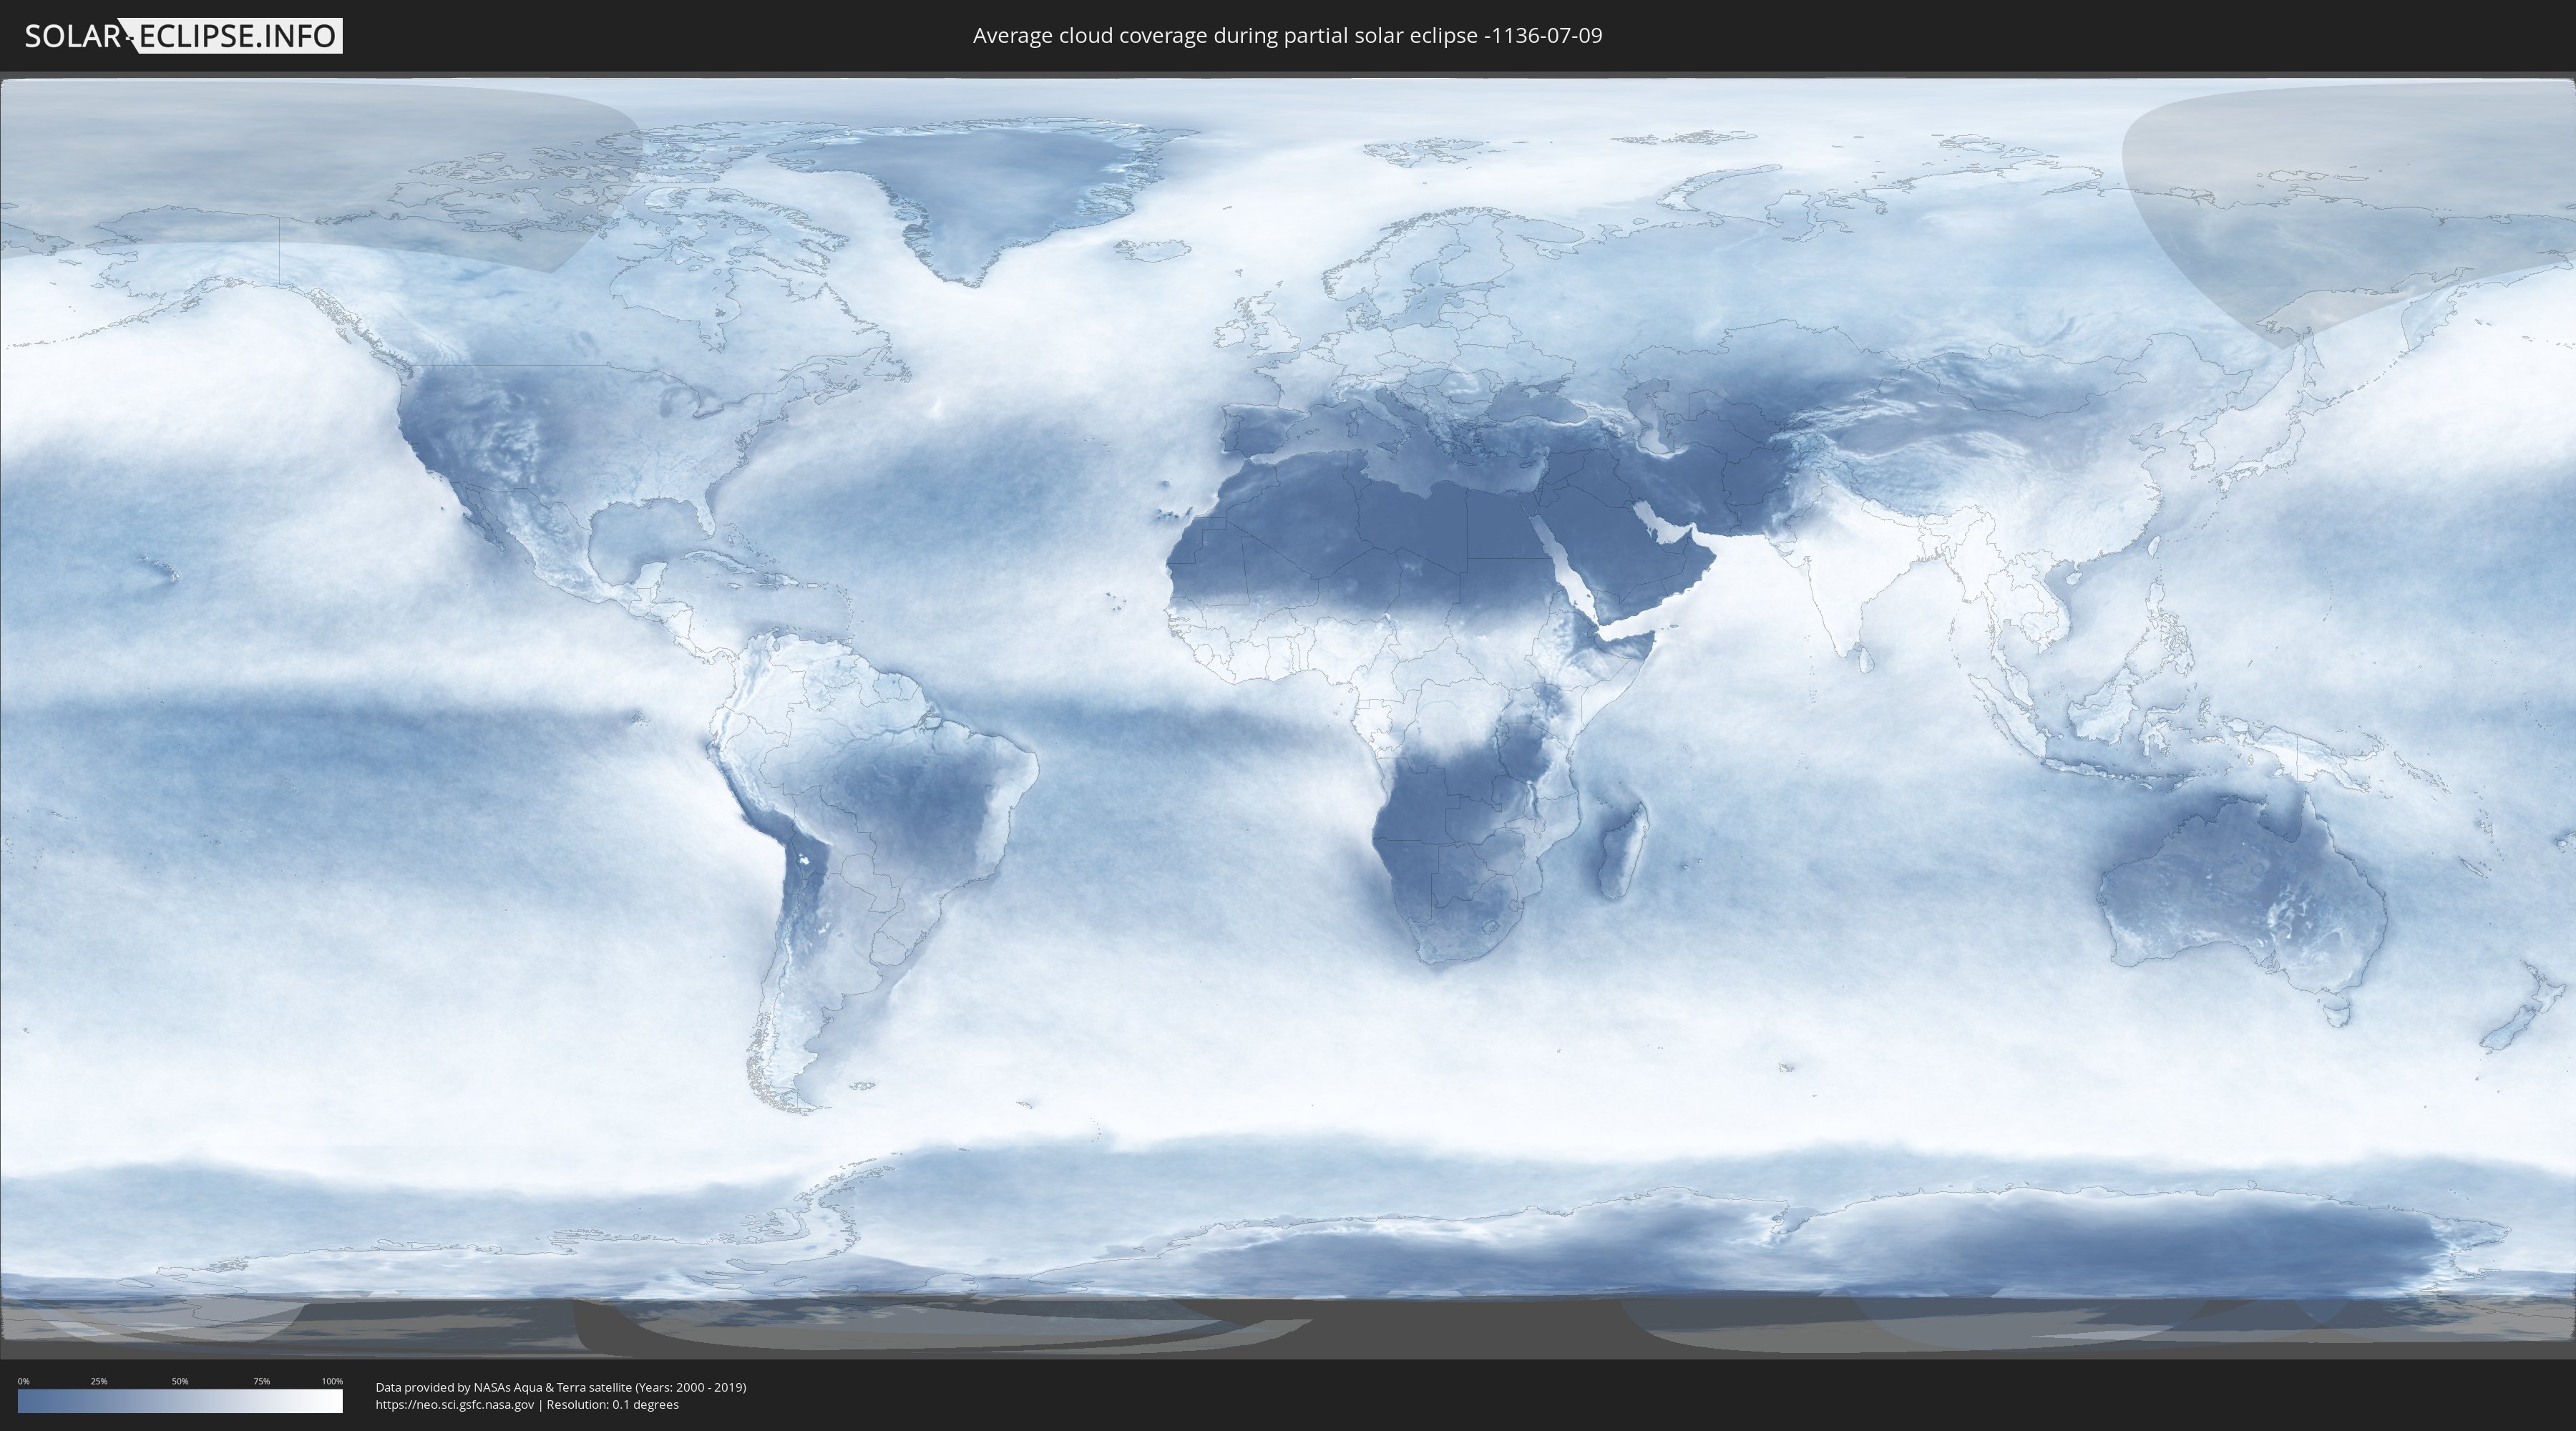Click the 75% legend label
This screenshot has height=1431, width=2576.
261,1381
